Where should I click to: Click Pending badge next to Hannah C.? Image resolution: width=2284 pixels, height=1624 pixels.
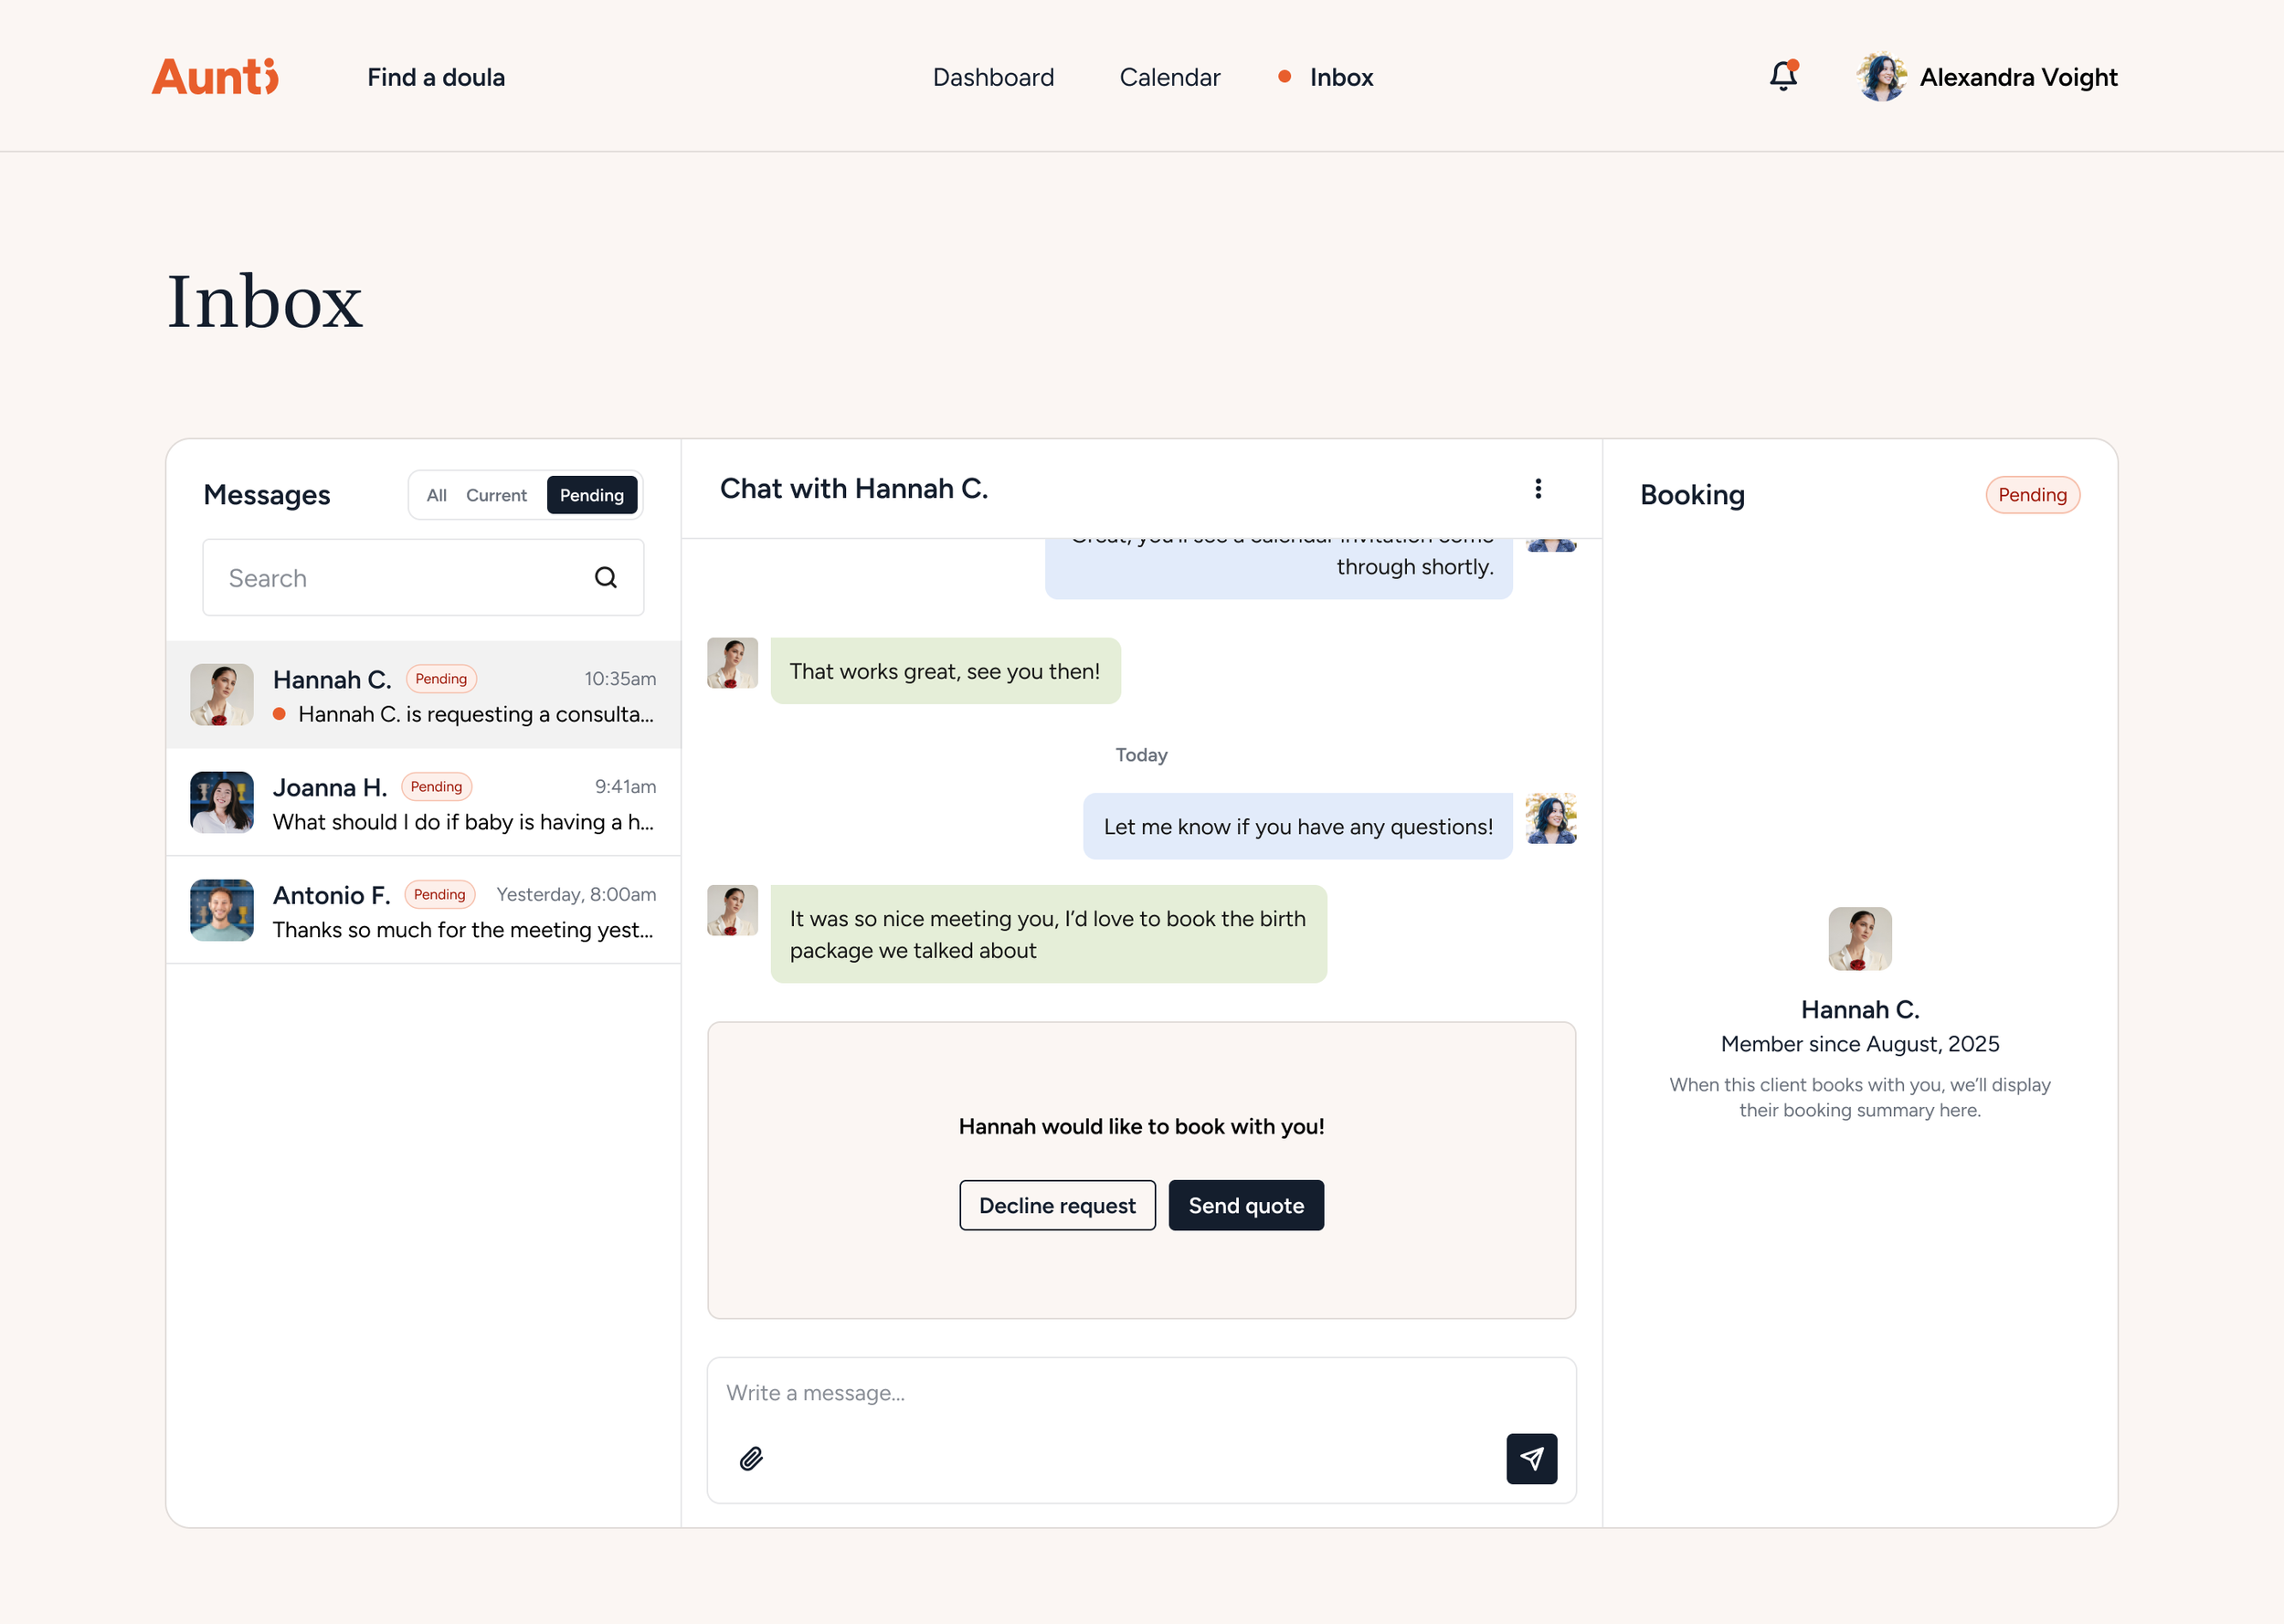coord(441,679)
